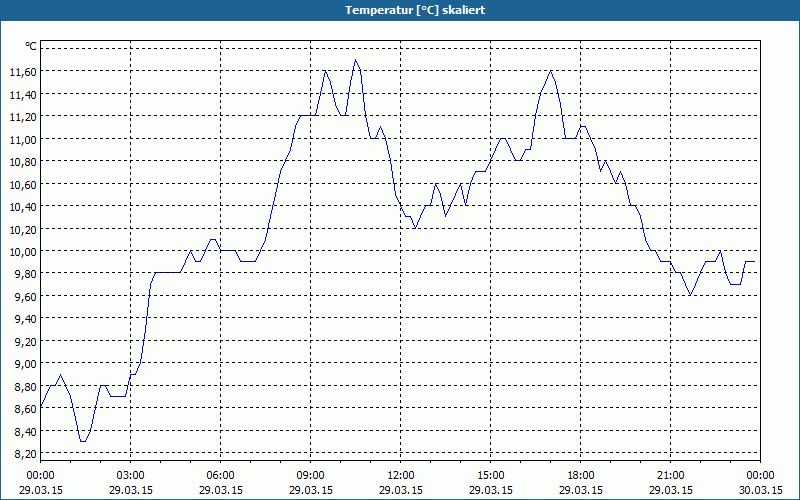Pick the 9,00 y-axis value
This screenshot has width=800, height=500.
point(25,364)
